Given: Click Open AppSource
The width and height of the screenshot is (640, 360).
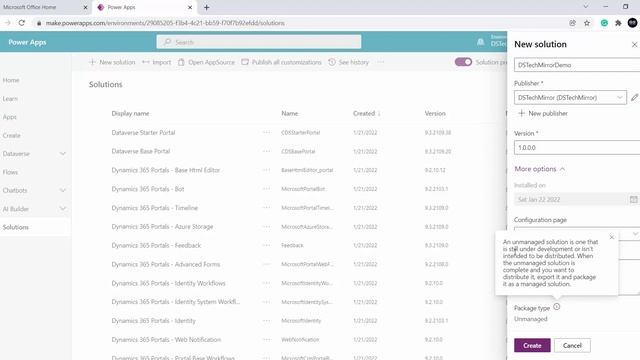Looking at the screenshot, I should 206,62.
